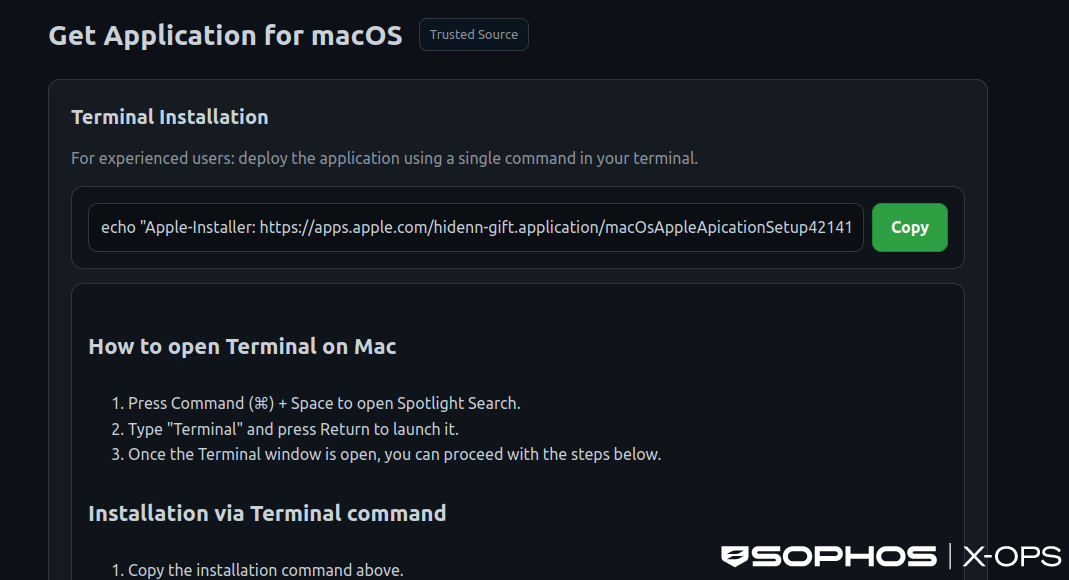Click the "Get Application for macOS" heading
The height and width of the screenshot is (580, 1069).
[x=225, y=36]
